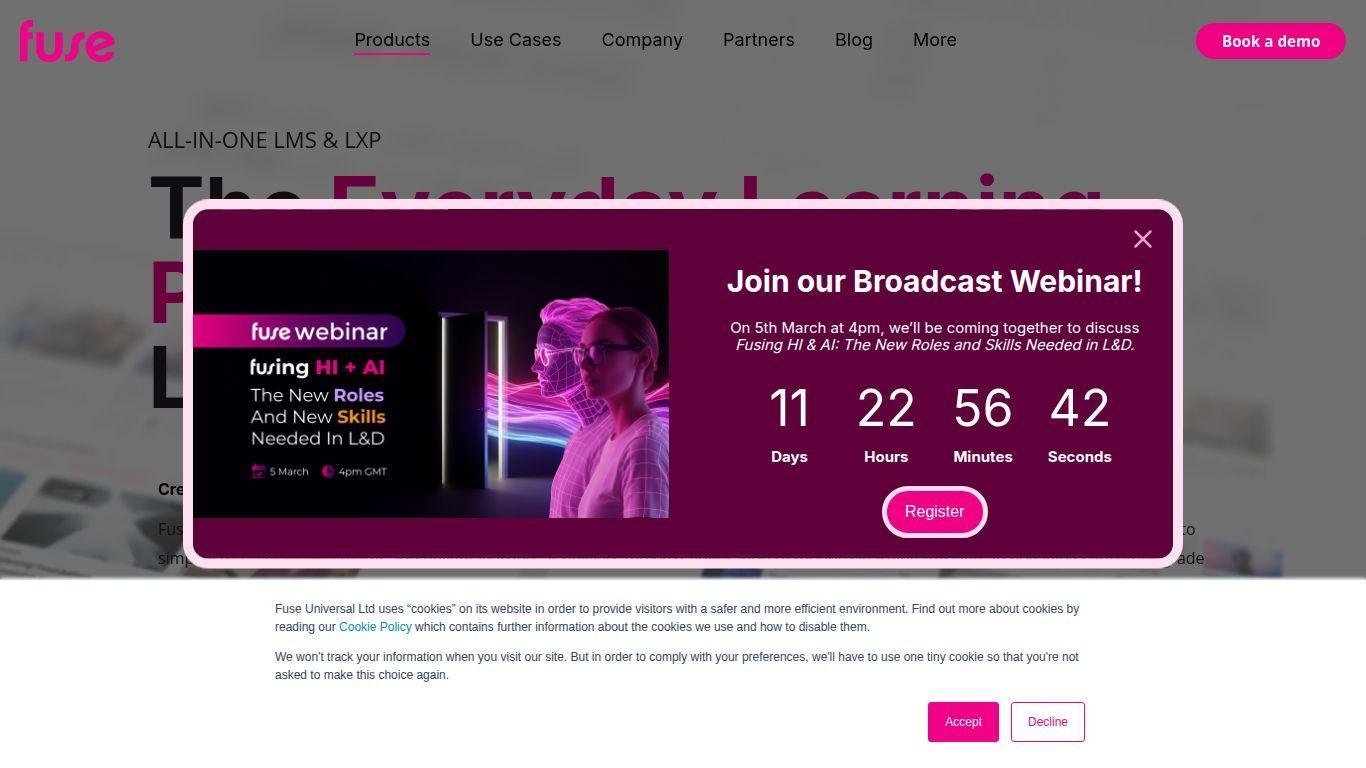Register for the Broadcast Webinar
The width and height of the screenshot is (1366, 768).
click(x=935, y=512)
